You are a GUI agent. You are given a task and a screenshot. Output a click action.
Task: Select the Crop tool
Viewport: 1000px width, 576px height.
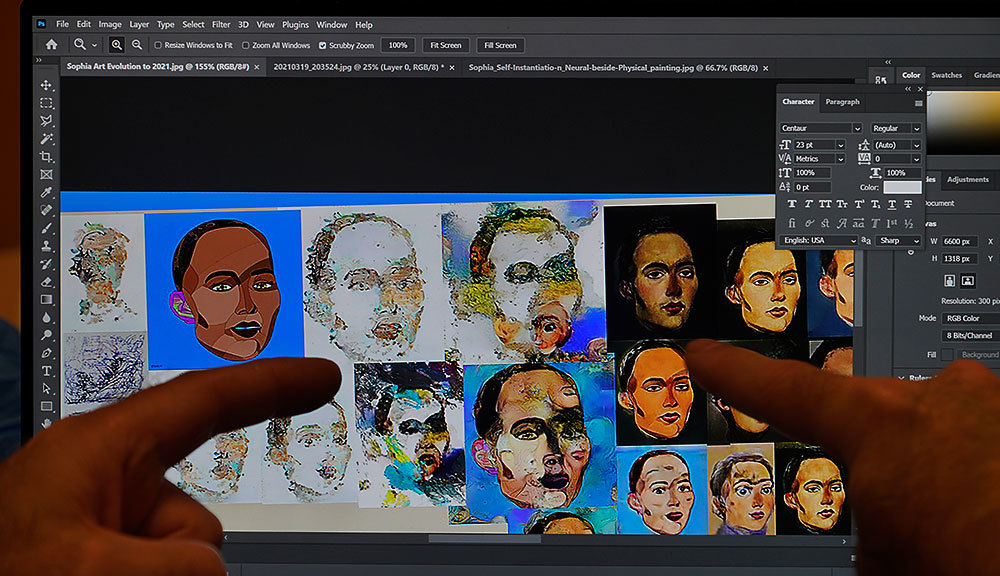46,157
